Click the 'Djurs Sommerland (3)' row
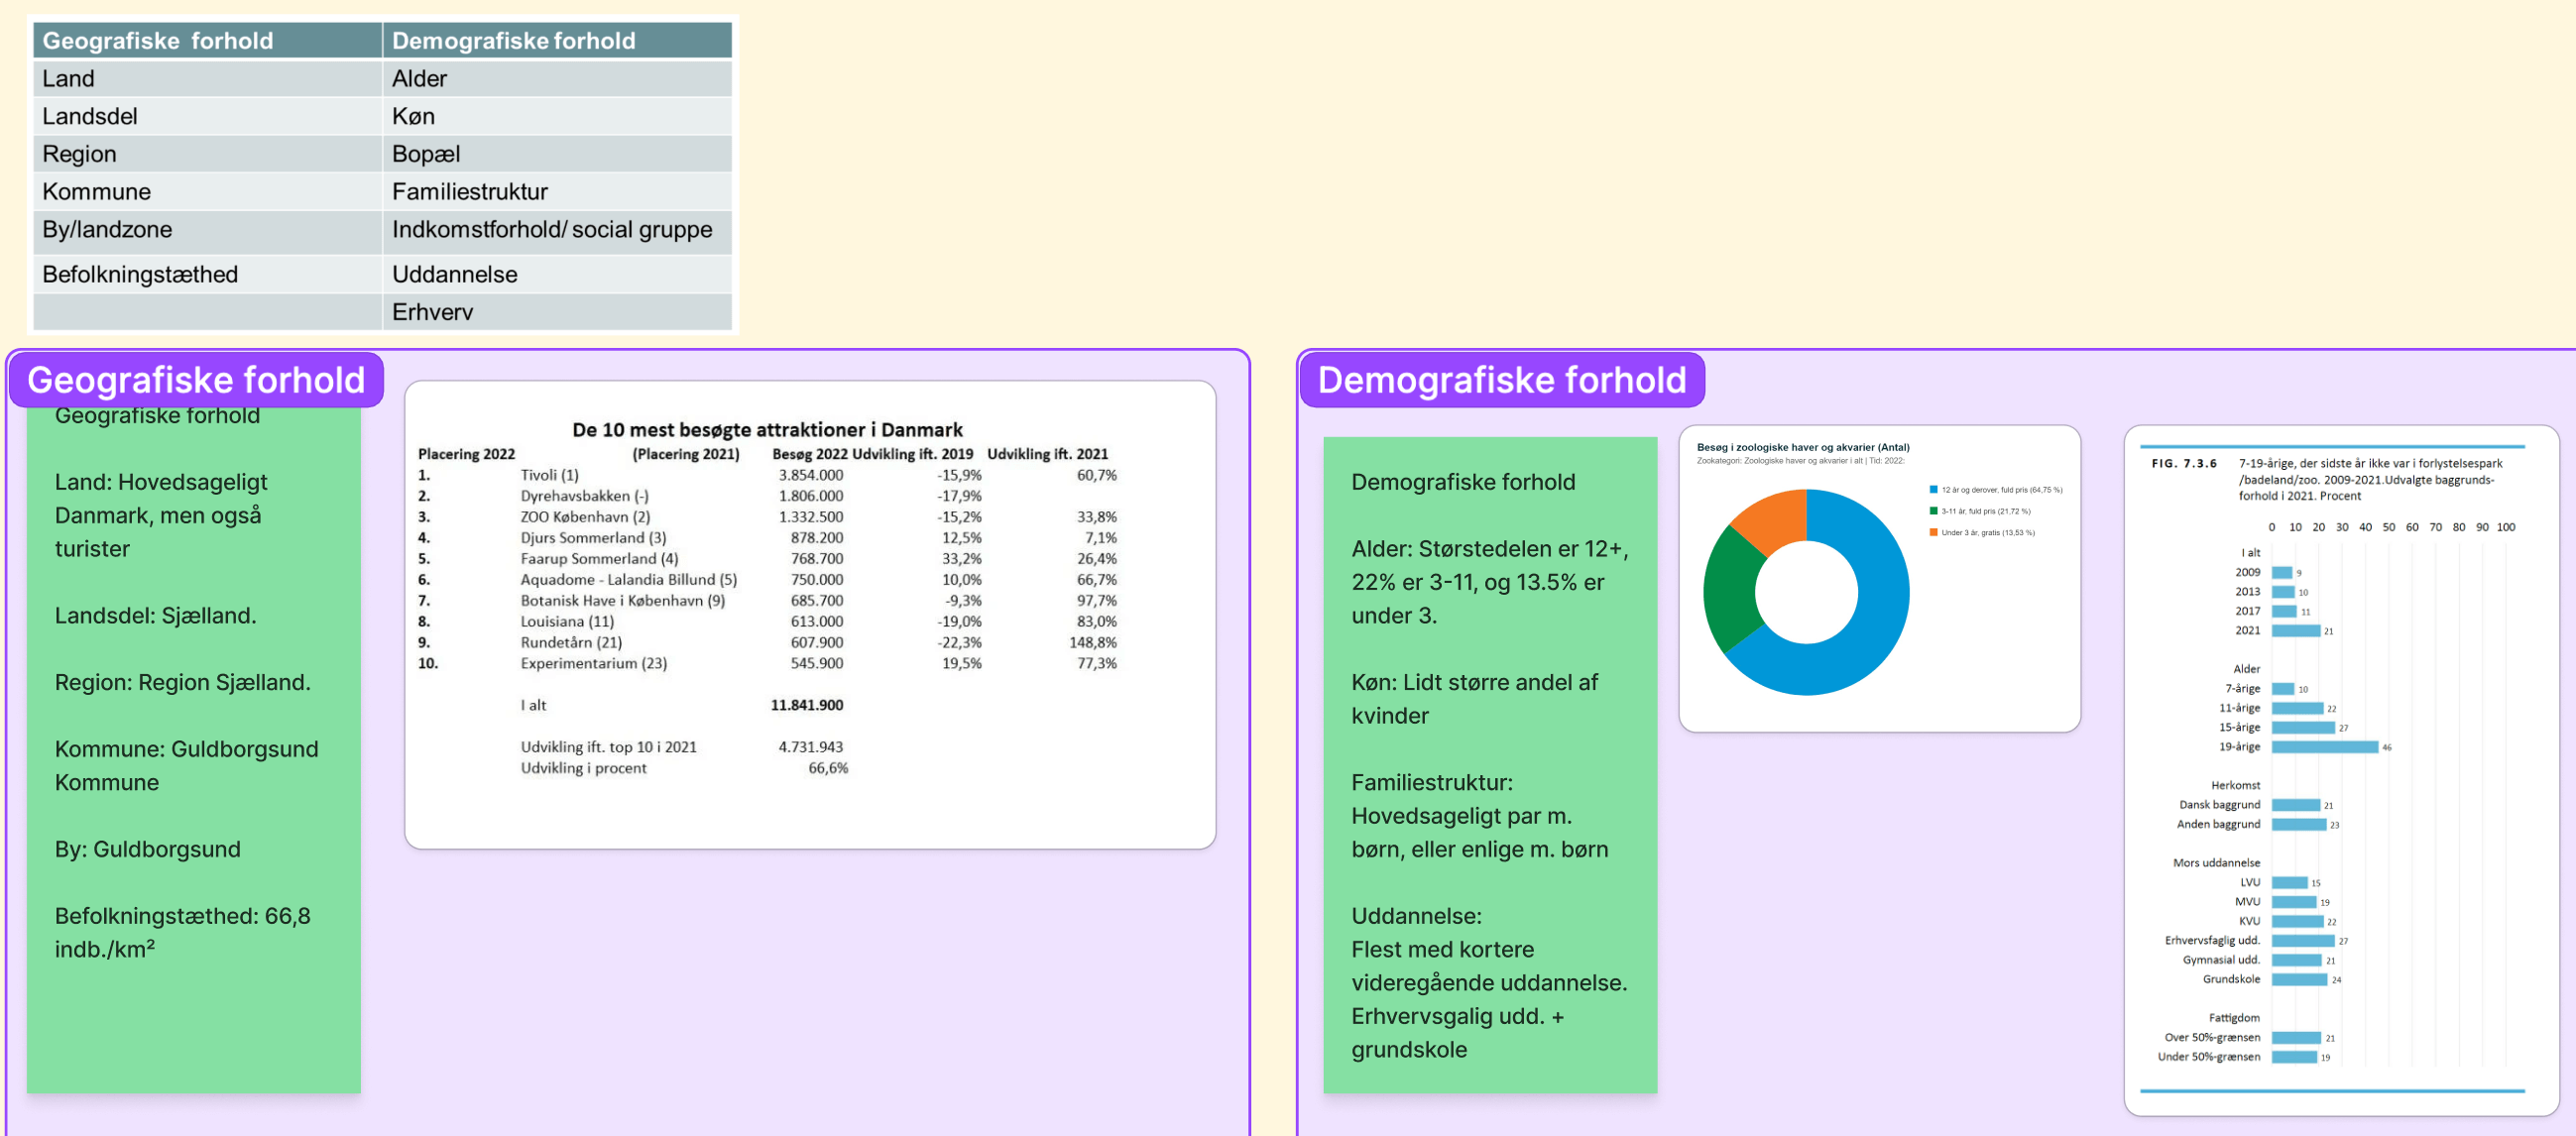 [x=767, y=538]
